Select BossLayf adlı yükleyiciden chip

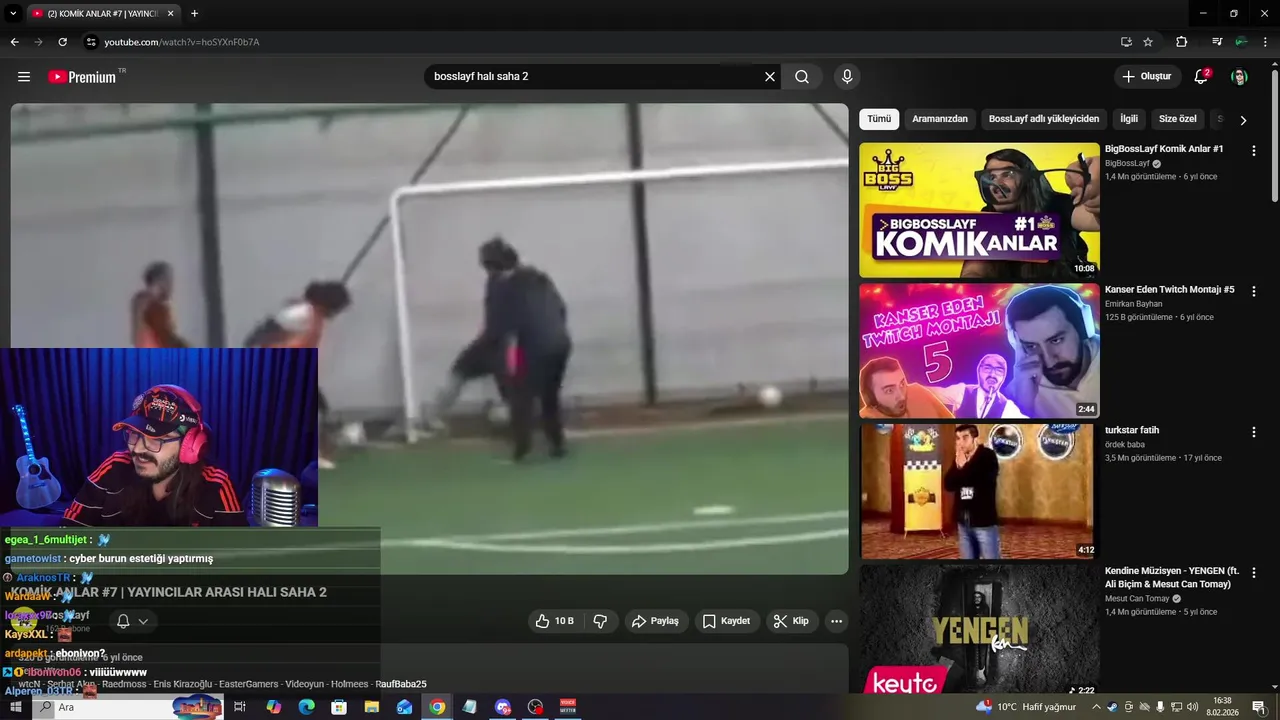click(x=1044, y=119)
